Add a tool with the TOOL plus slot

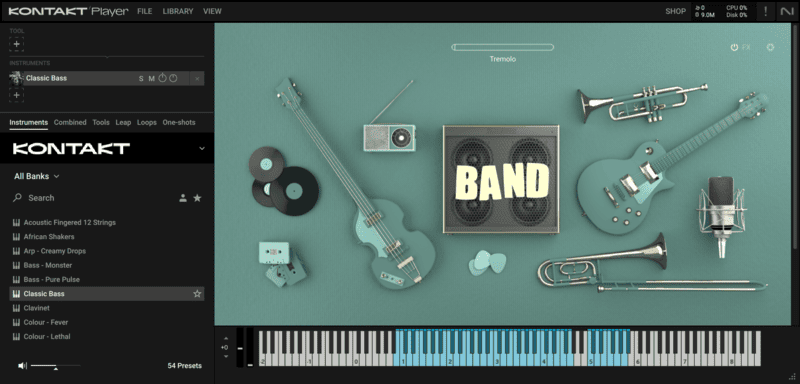tap(16, 44)
